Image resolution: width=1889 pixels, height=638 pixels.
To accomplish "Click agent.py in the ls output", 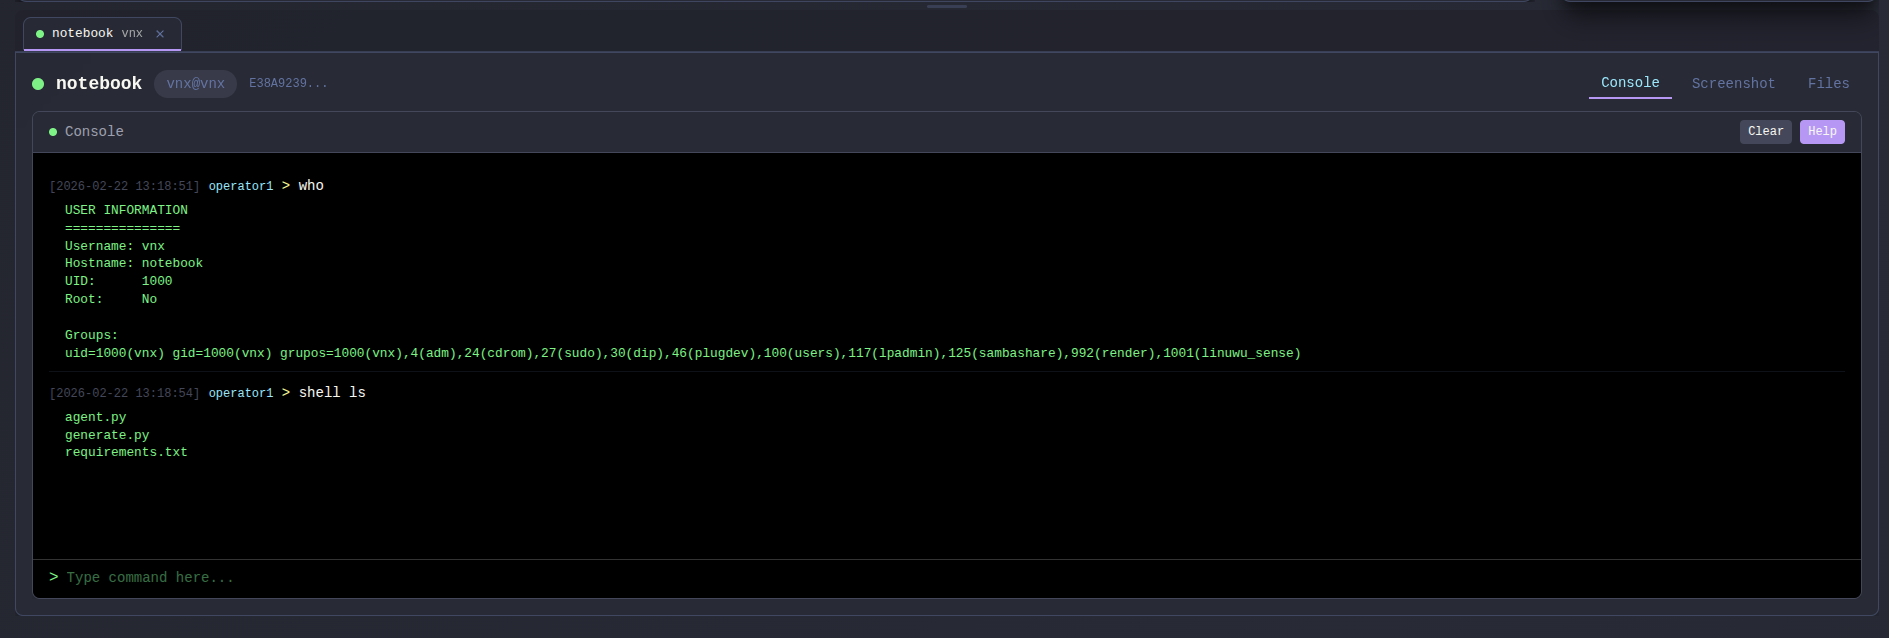I will coord(96,417).
